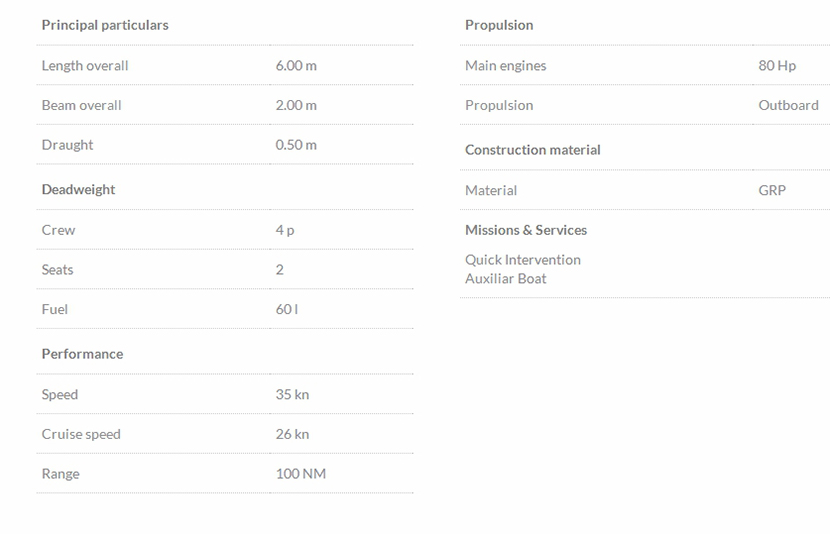
Task: Select the 35 kn speed value
Action: tap(292, 395)
